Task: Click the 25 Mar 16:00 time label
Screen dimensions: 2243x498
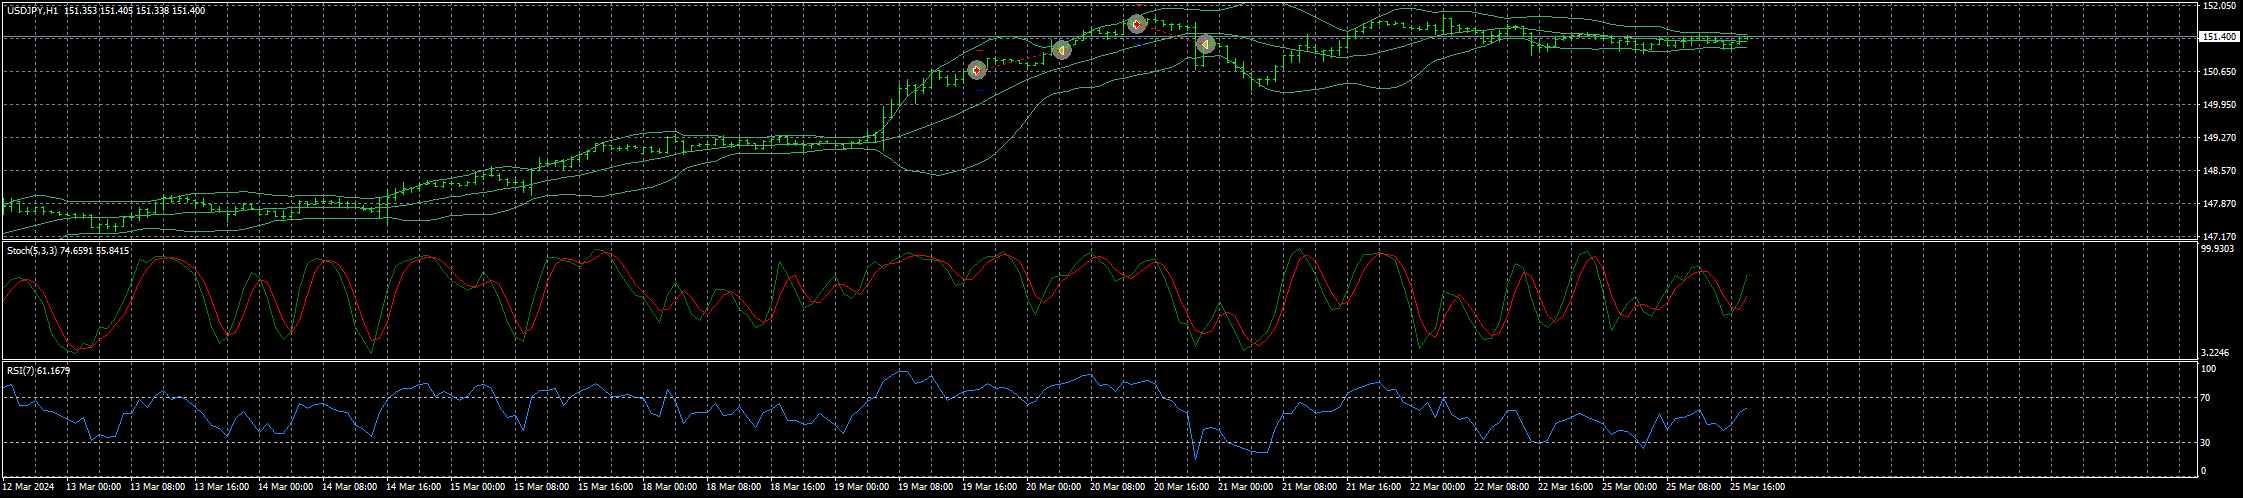Action: (x=1757, y=487)
